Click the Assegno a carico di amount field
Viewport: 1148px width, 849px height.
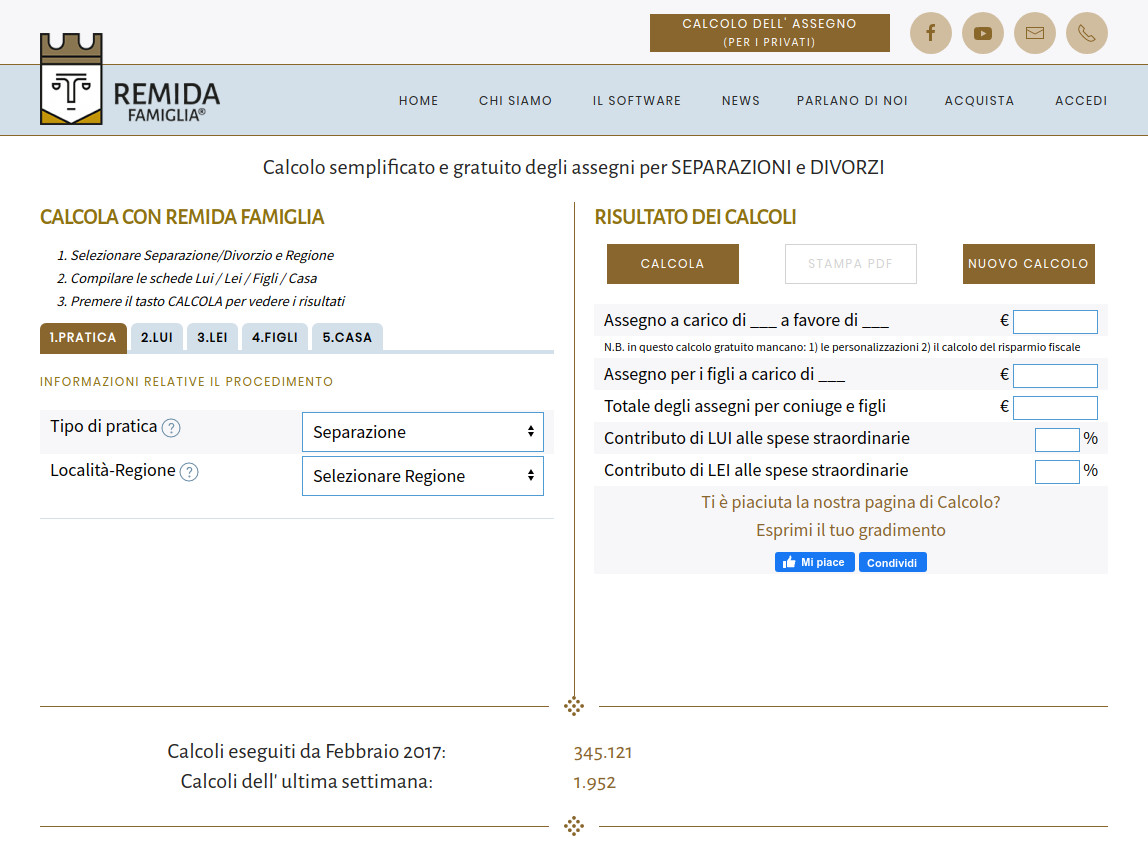[x=1055, y=321]
